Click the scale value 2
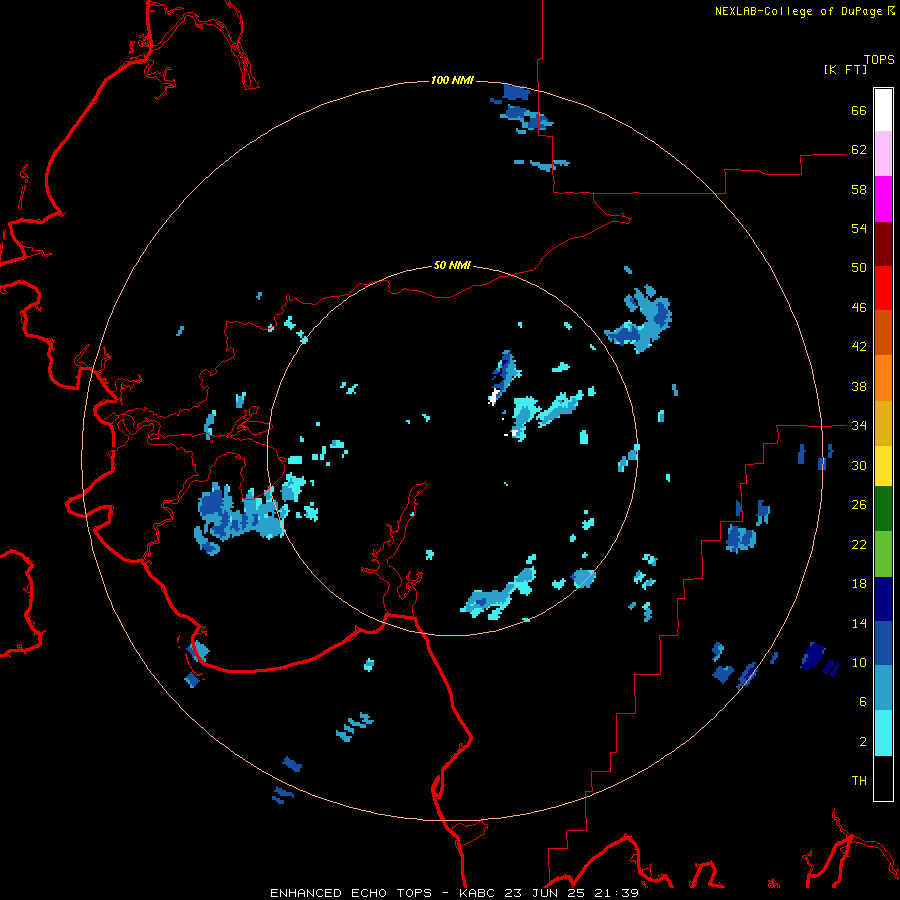 863,742
